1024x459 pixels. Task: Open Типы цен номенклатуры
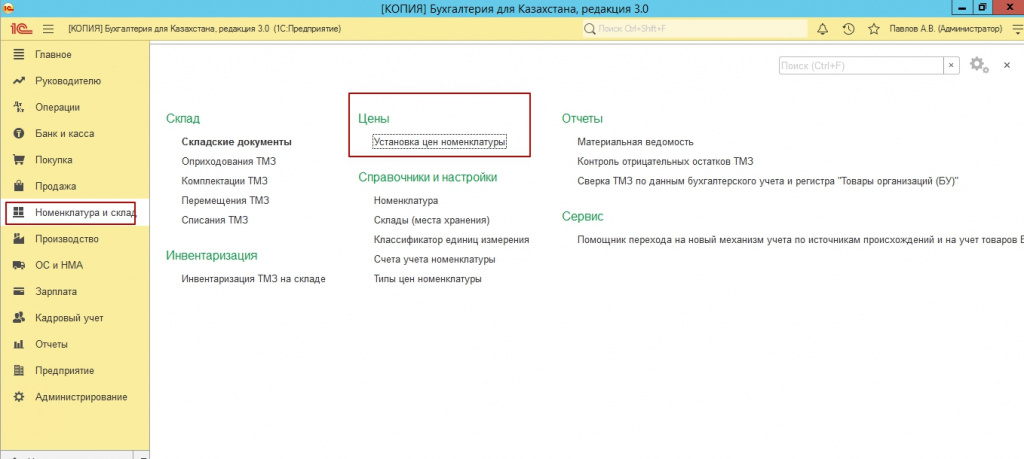coord(428,279)
